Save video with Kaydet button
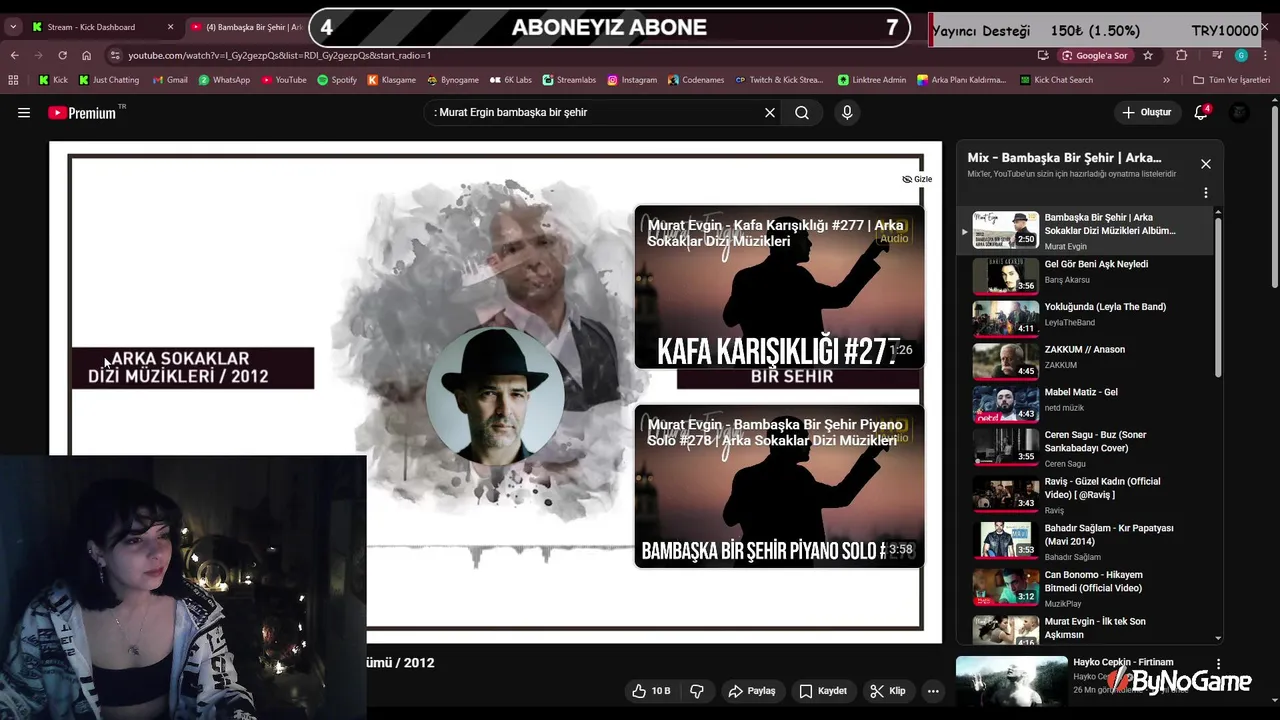 click(x=823, y=691)
